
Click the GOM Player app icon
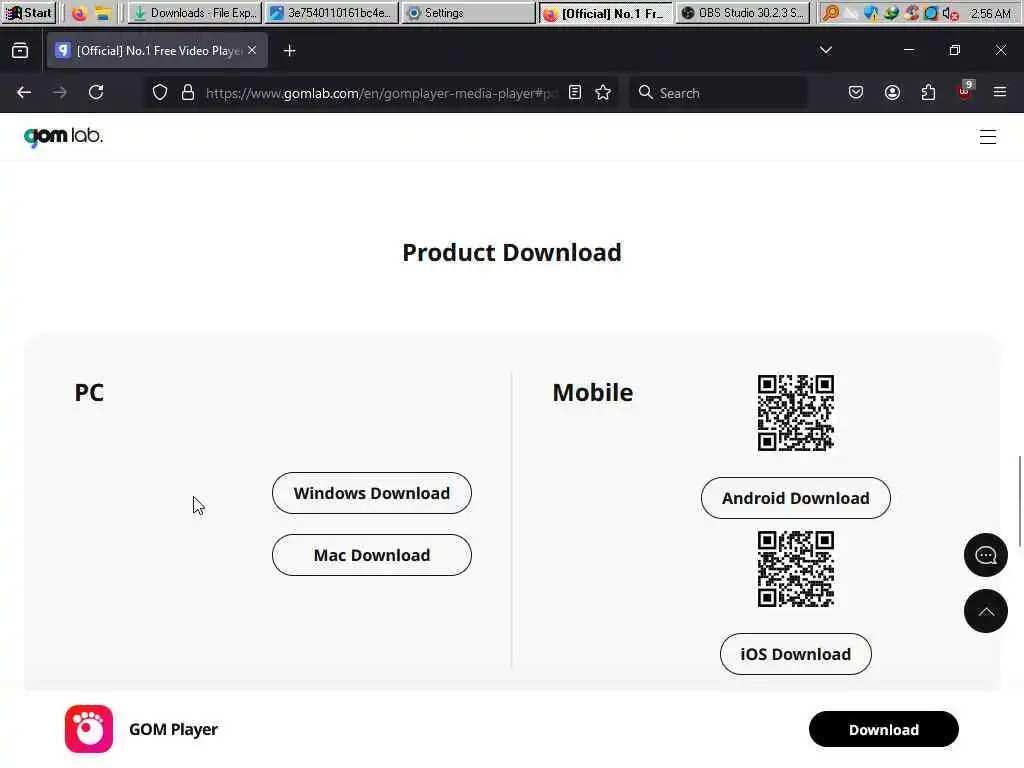89,729
